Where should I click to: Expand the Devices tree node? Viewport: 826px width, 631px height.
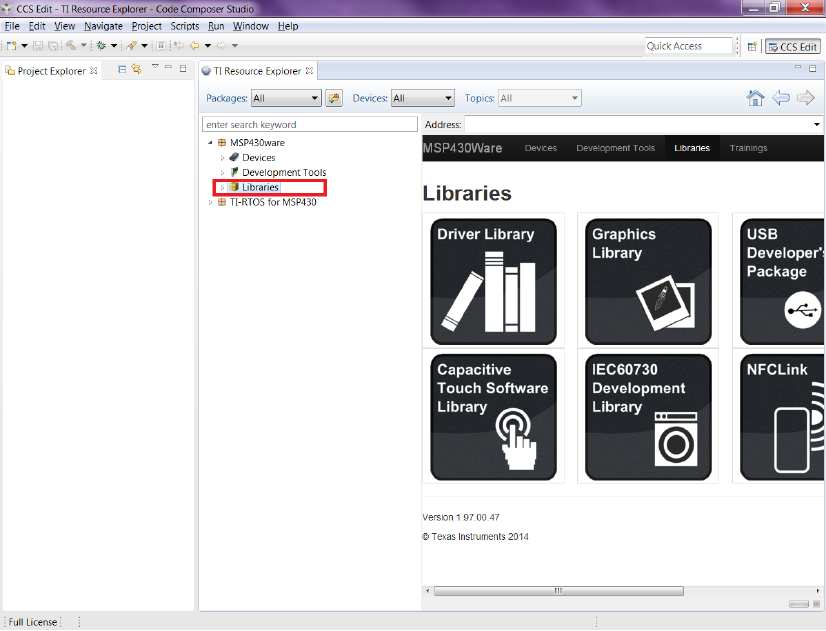[x=222, y=157]
